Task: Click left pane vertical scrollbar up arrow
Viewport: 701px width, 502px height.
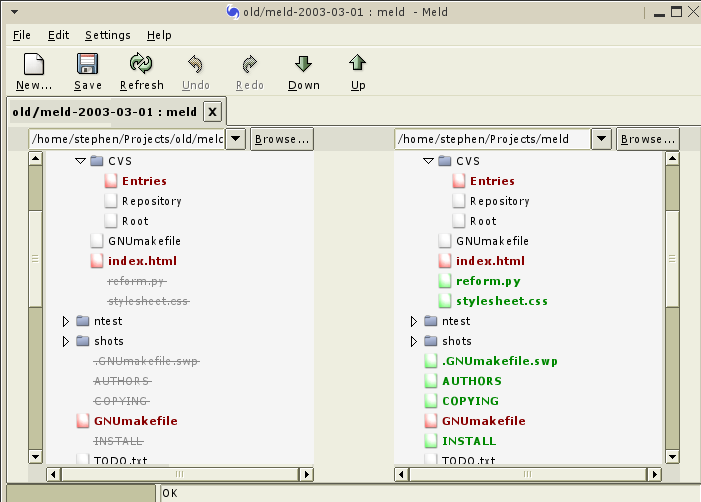Action: pos(35,159)
